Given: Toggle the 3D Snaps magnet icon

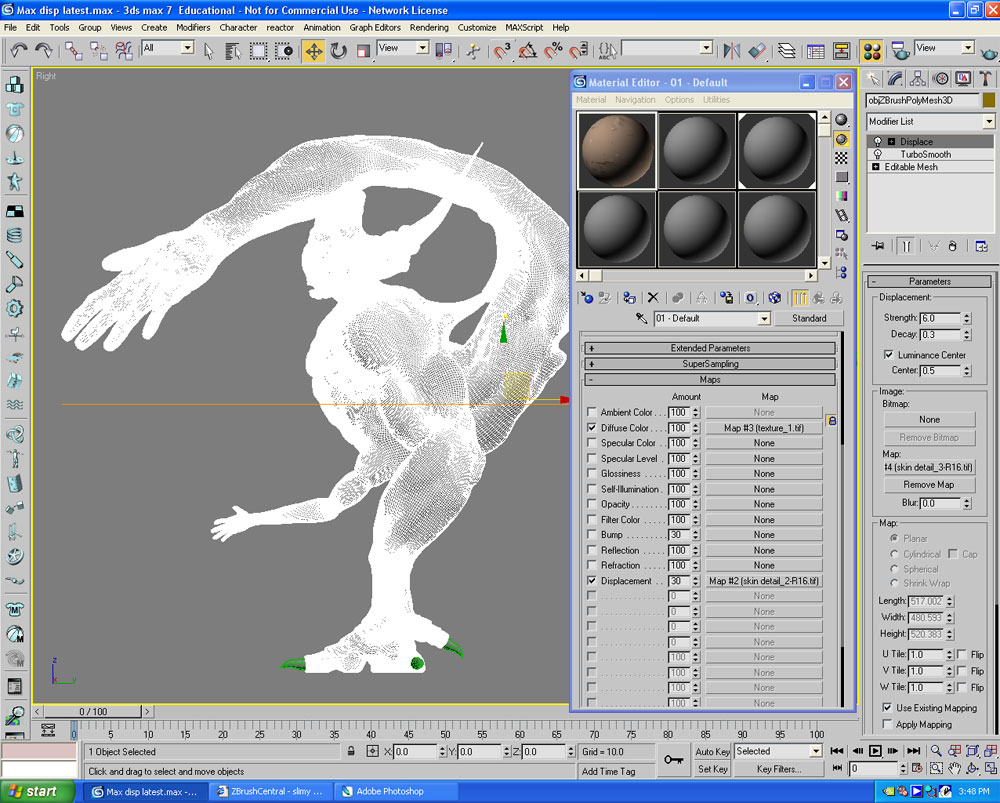Looking at the screenshot, I should coord(503,51).
